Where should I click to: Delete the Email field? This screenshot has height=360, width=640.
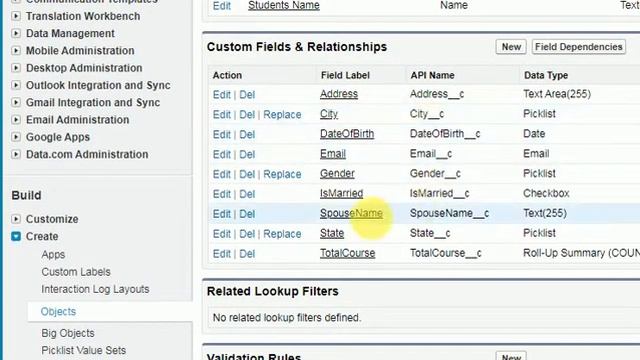point(247,155)
